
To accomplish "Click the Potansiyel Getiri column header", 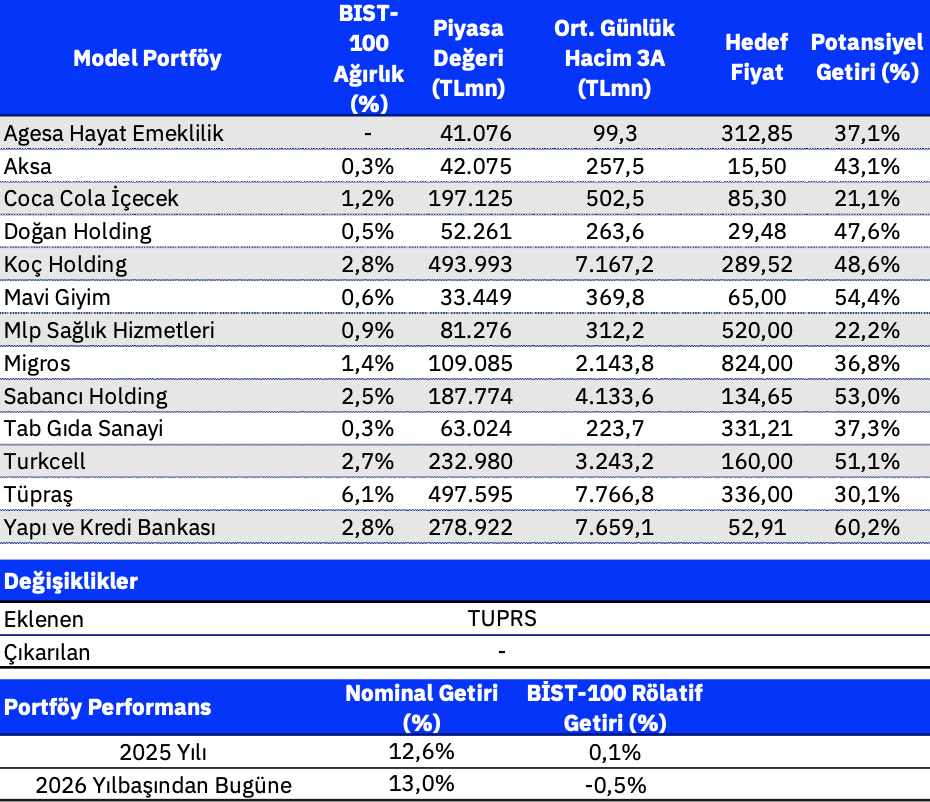I will point(866,58).
